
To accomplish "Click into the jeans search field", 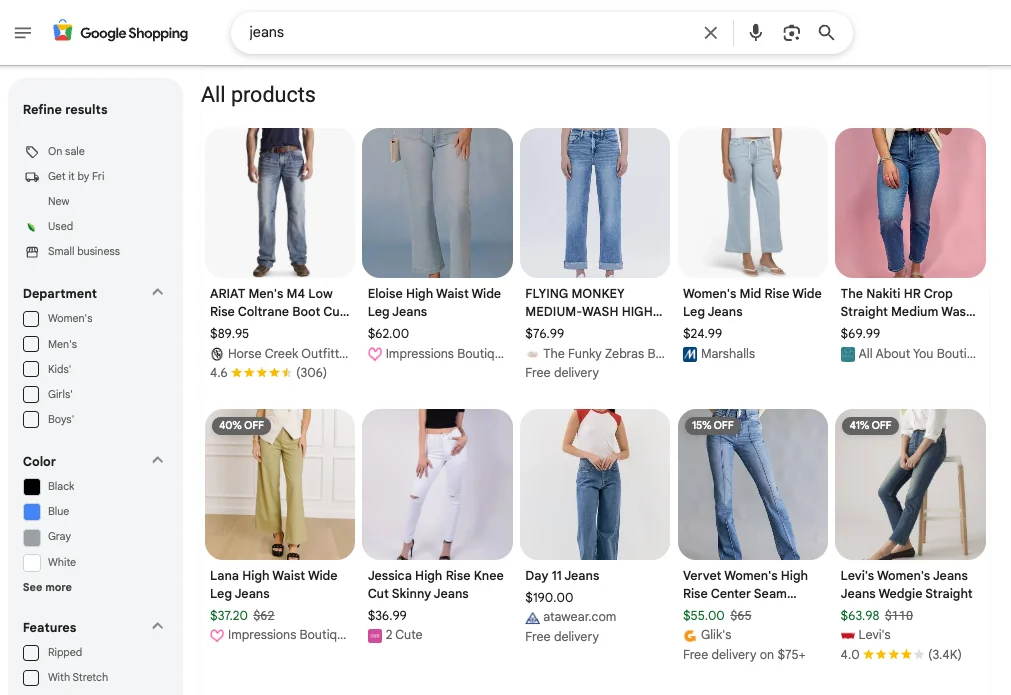I will [471, 32].
